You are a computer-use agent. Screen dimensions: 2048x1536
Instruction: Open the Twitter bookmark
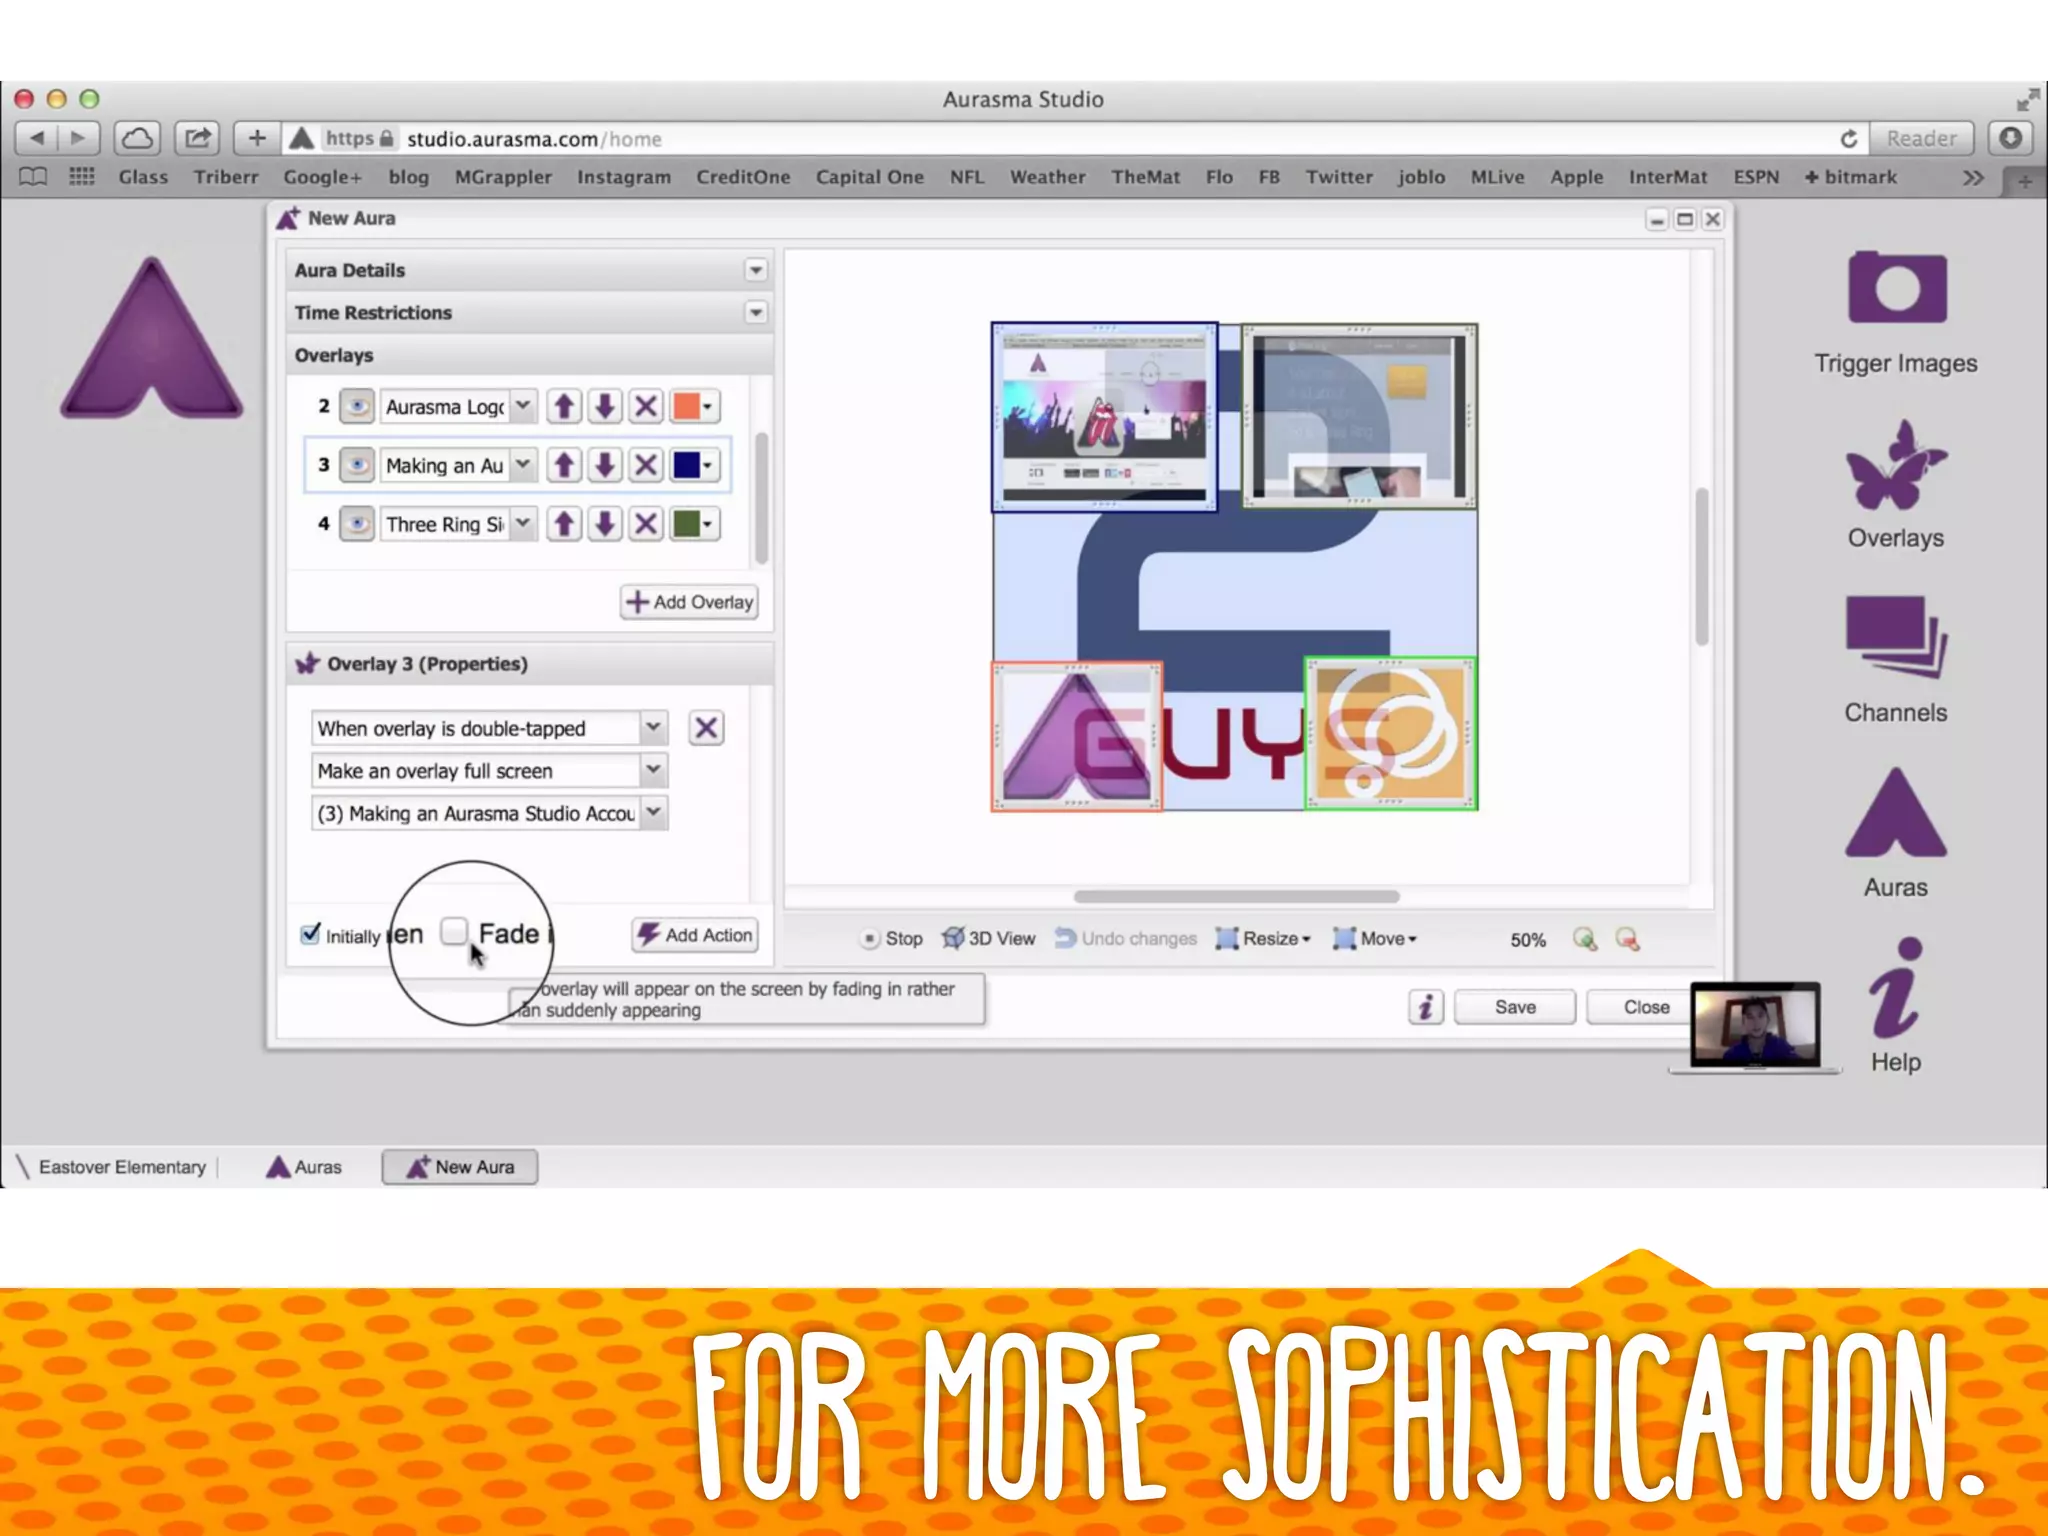[1338, 177]
